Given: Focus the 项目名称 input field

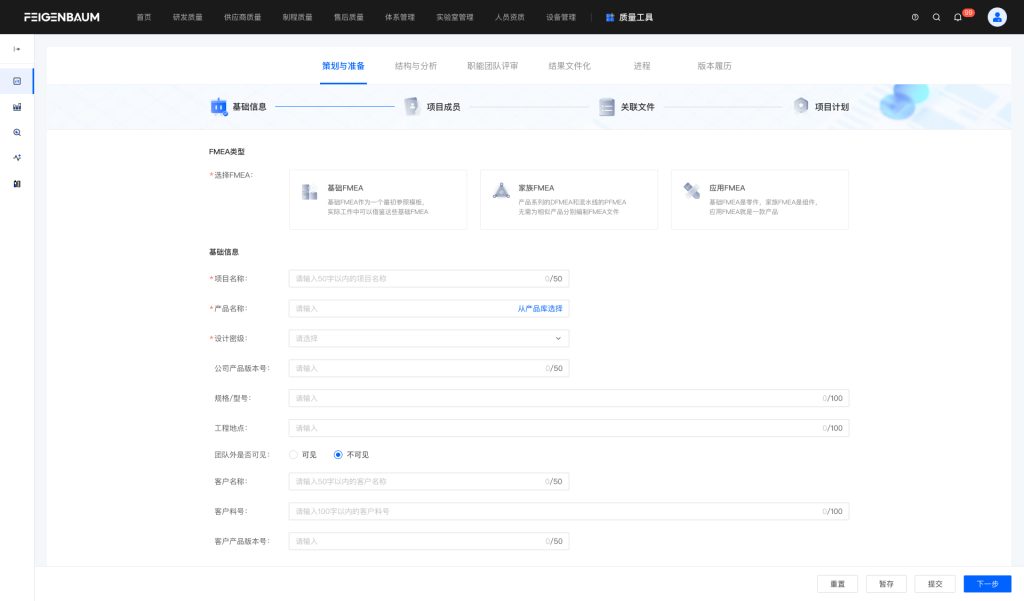Looking at the screenshot, I should point(428,279).
